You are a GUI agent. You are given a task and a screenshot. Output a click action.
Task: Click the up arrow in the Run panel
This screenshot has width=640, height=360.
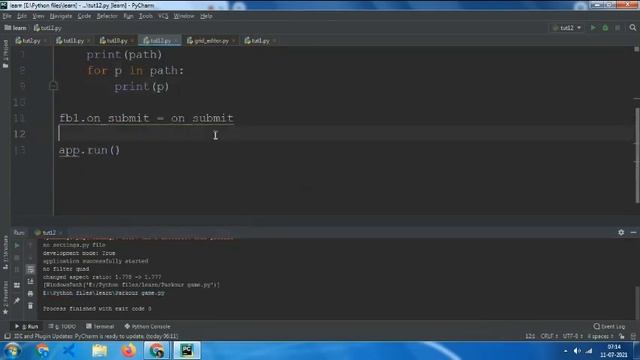pos(30,245)
